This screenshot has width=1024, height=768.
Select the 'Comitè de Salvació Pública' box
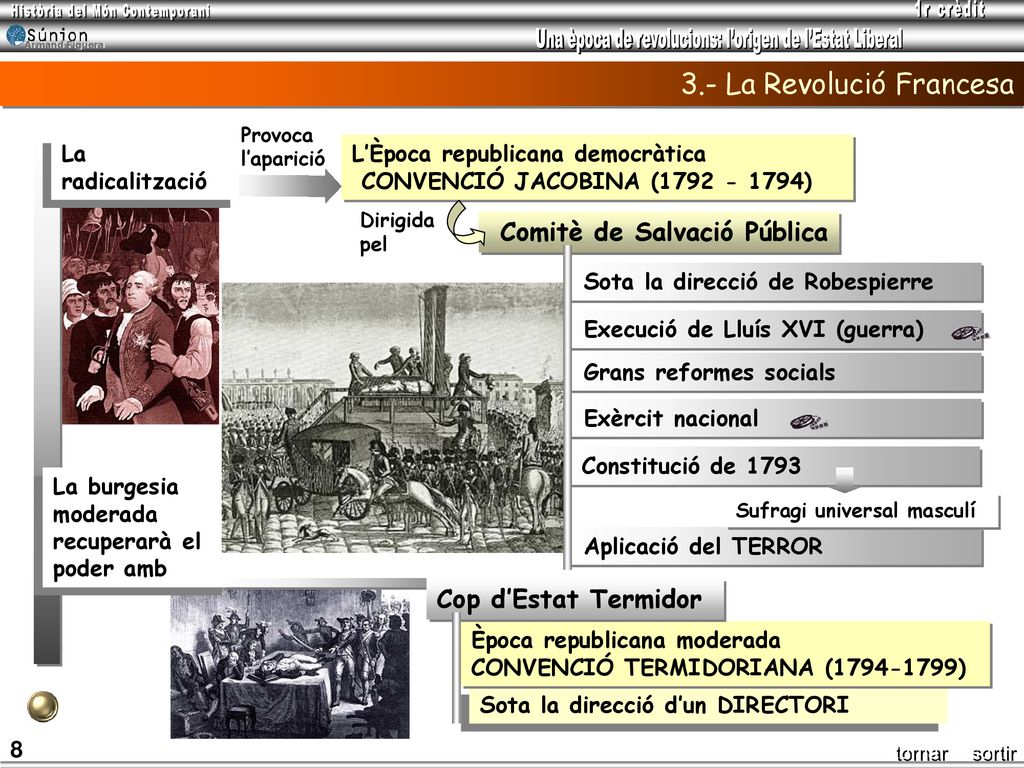pos(660,232)
